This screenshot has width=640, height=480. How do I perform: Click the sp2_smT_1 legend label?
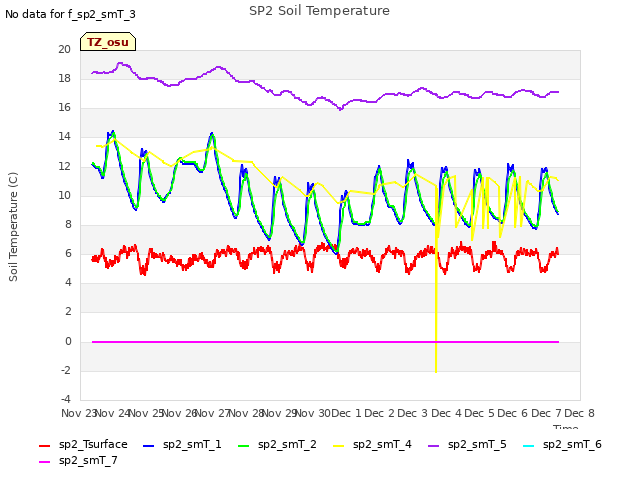(x=192, y=444)
